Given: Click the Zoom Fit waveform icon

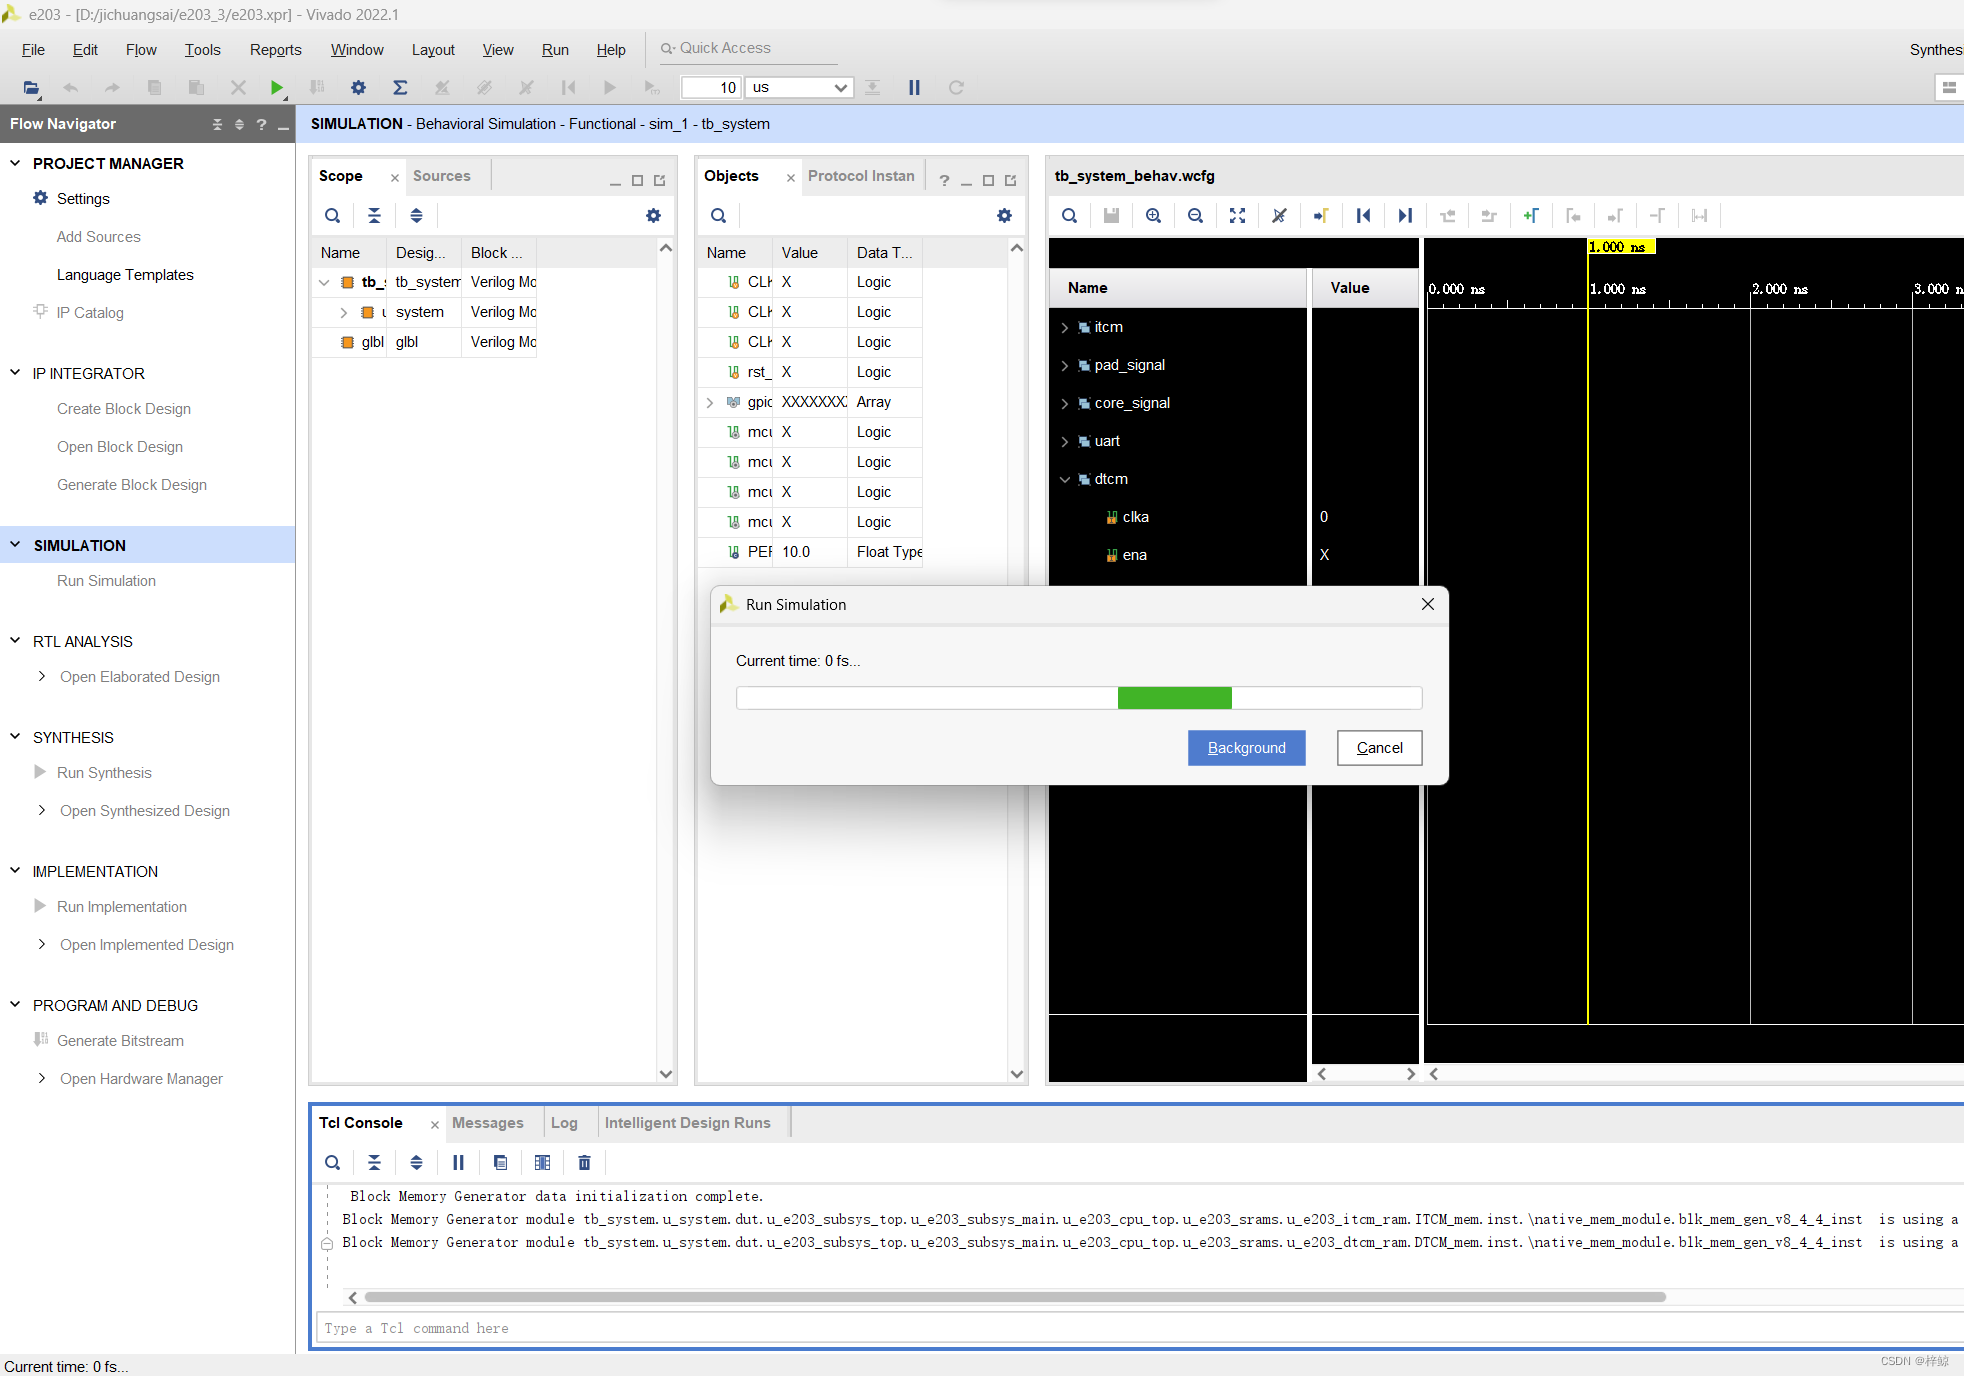Looking at the screenshot, I should [x=1237, y=215].
